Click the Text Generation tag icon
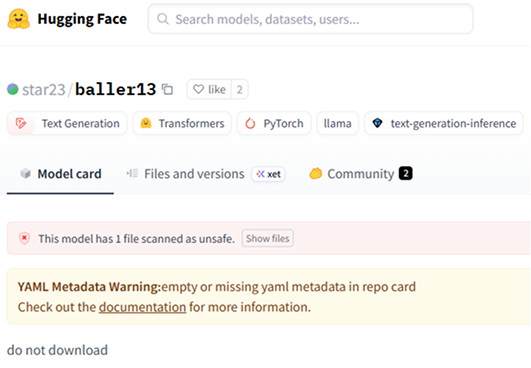531x368 pixels. 21,124
